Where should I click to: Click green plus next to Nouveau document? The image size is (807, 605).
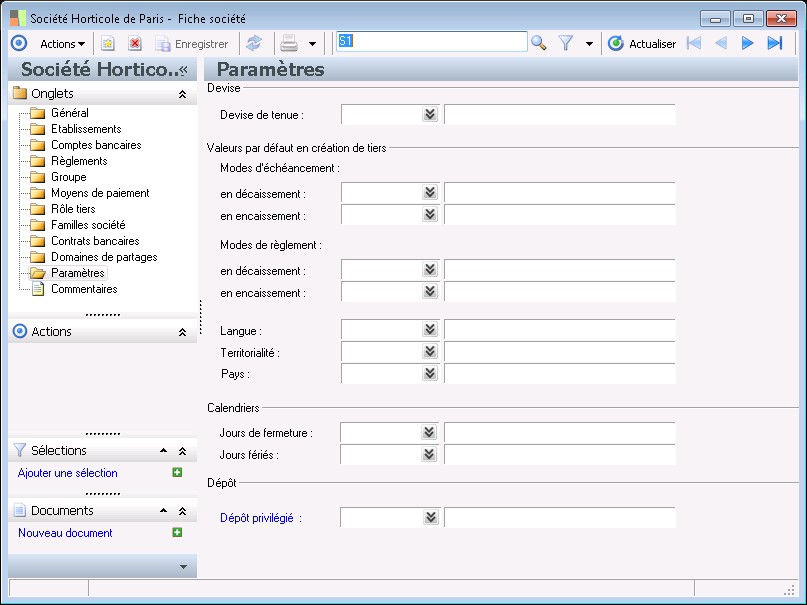point(177,532)
